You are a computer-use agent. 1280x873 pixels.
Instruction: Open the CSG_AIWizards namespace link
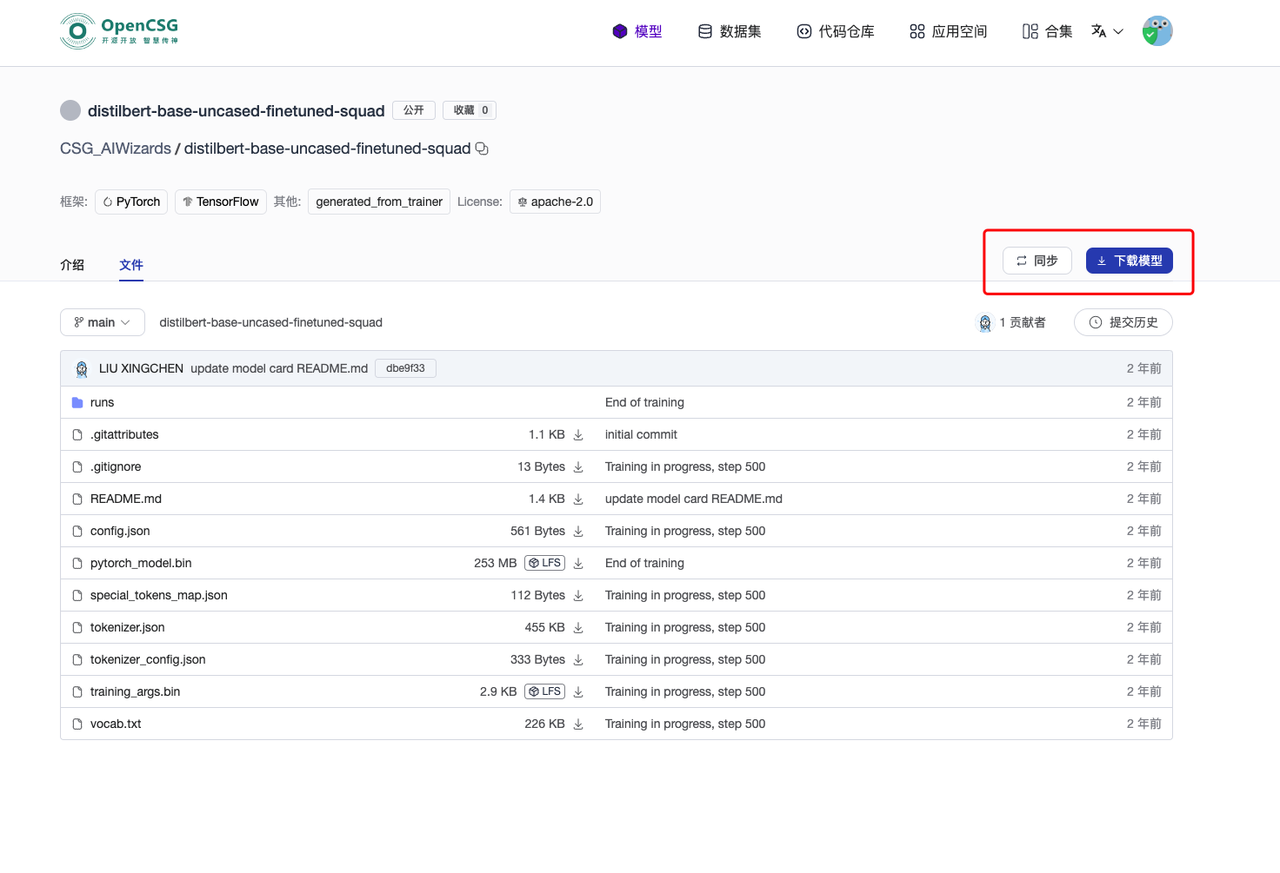tap(115, 148)
